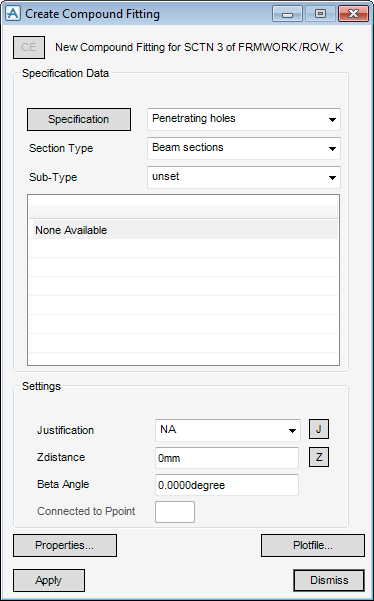Apply the compound fitting settings

(49, 581)
